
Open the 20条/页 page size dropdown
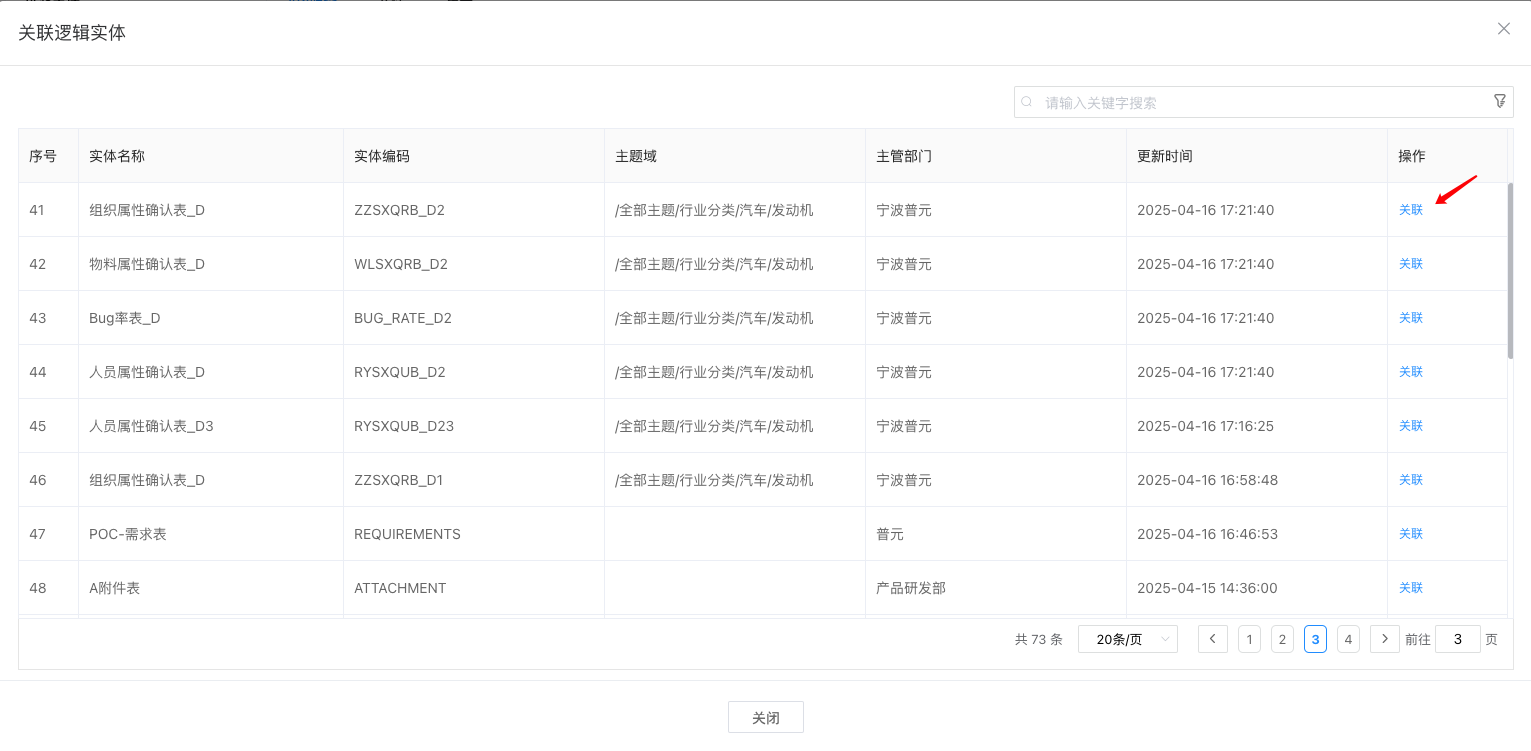coord(1127,639)
